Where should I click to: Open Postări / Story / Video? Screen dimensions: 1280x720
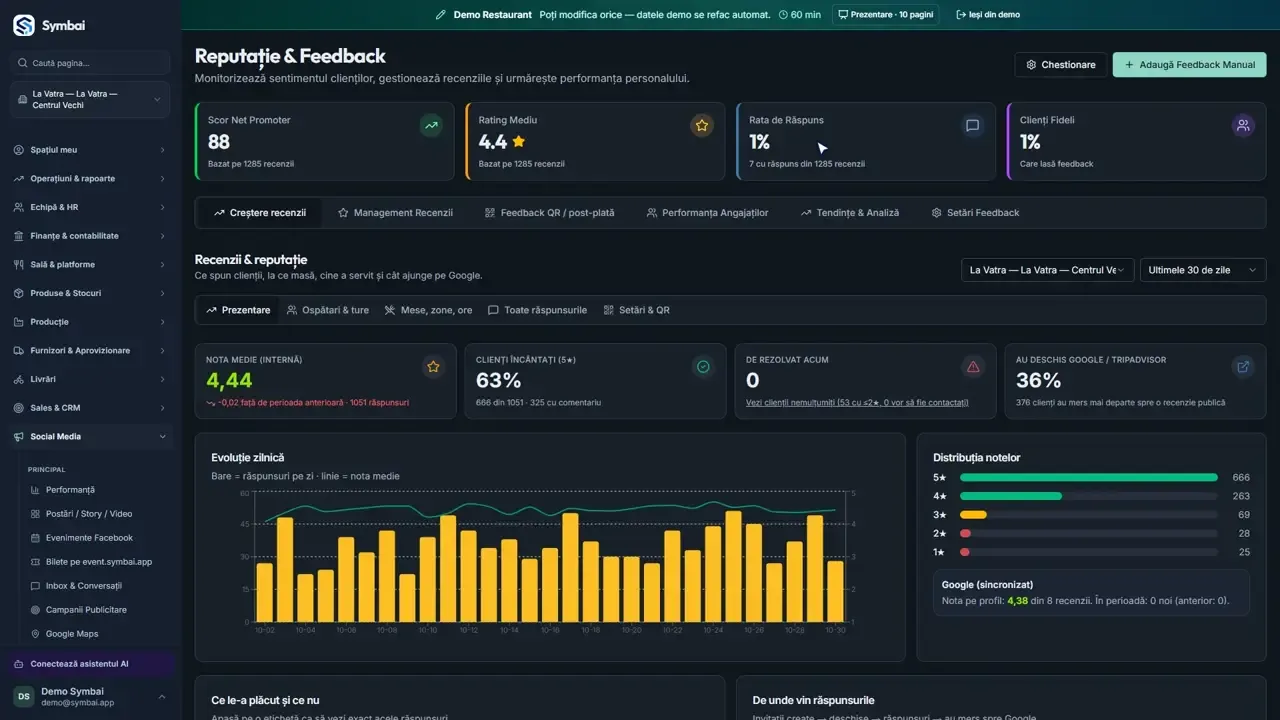[90, 514]
